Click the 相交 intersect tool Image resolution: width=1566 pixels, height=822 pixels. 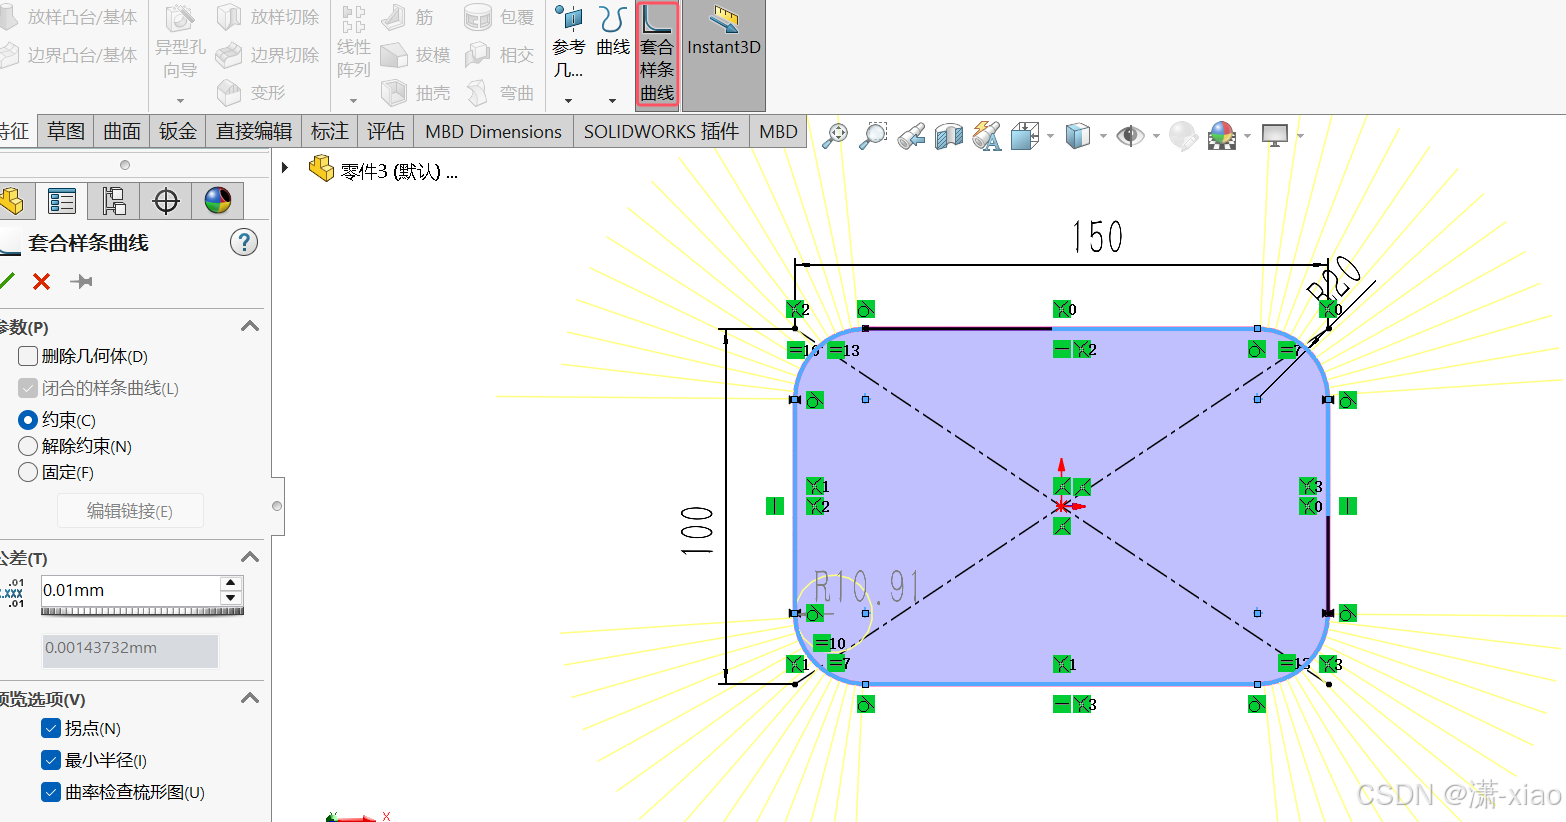500,55
